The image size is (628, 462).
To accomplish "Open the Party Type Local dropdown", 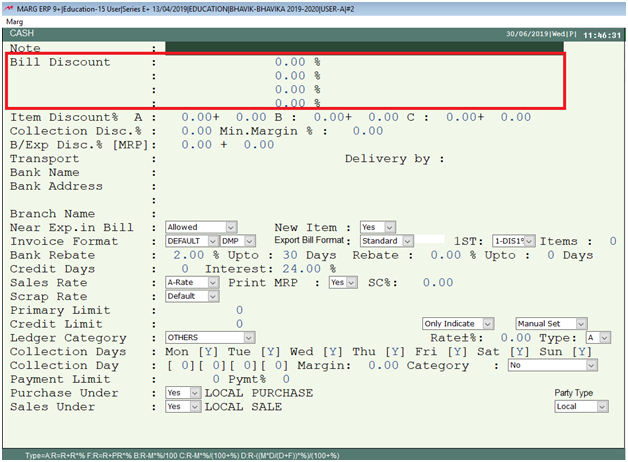I will [581, 407].
